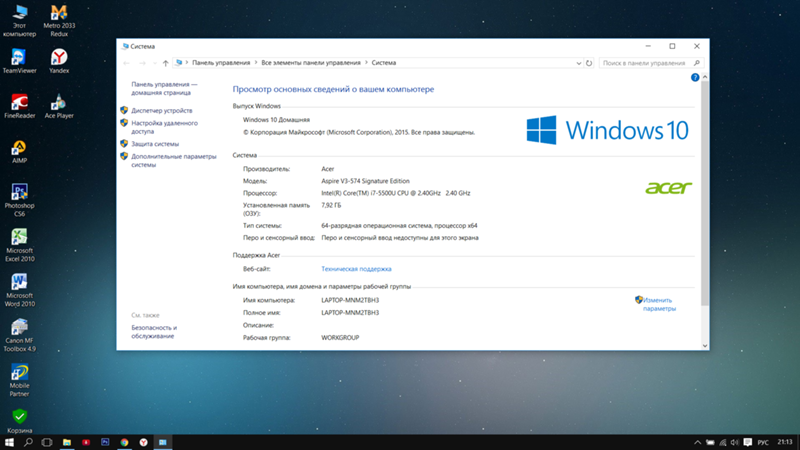Open Панель управления домашняя страница link

click(164, 88)
